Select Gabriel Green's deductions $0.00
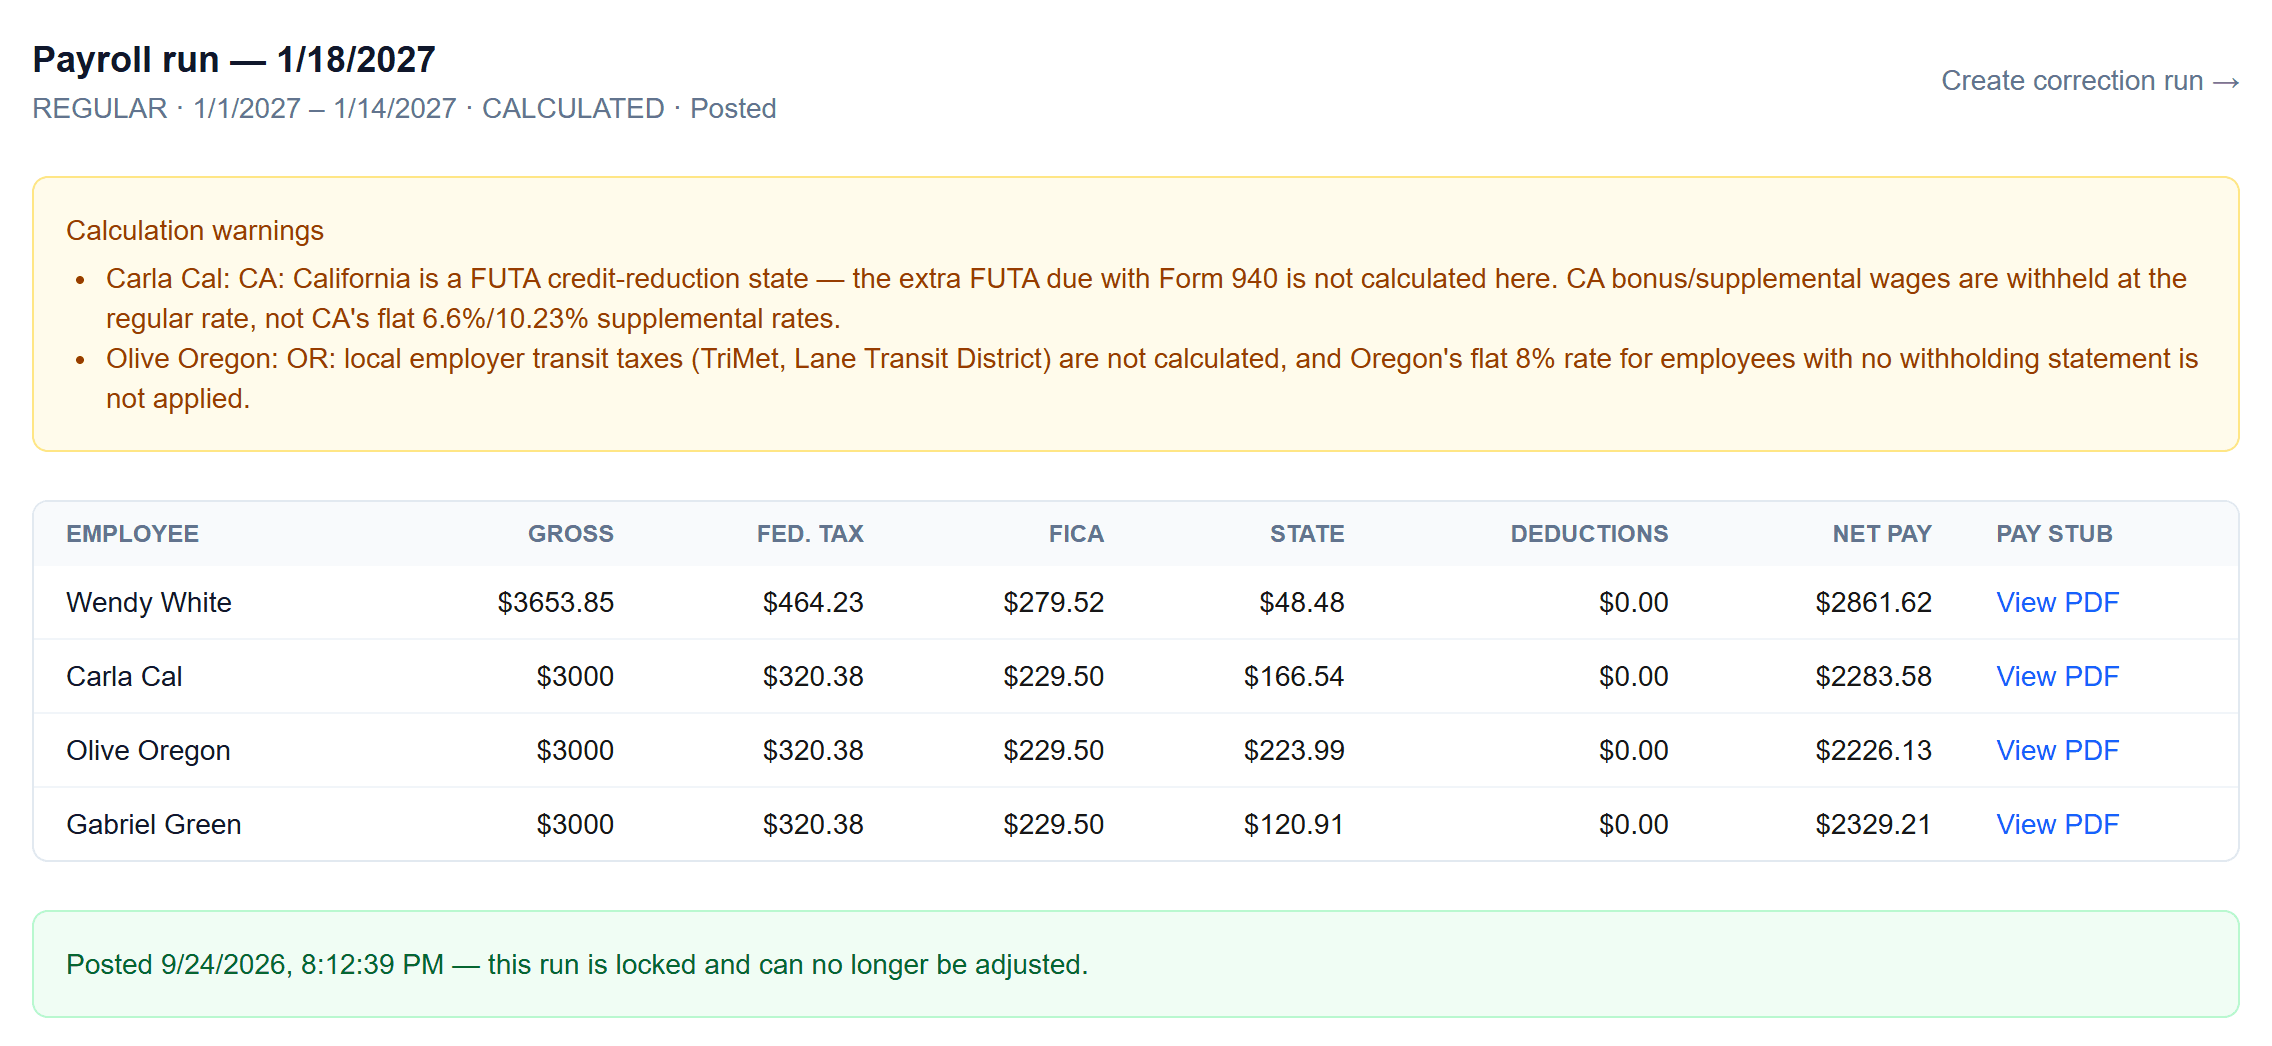 pos(1633,824)
